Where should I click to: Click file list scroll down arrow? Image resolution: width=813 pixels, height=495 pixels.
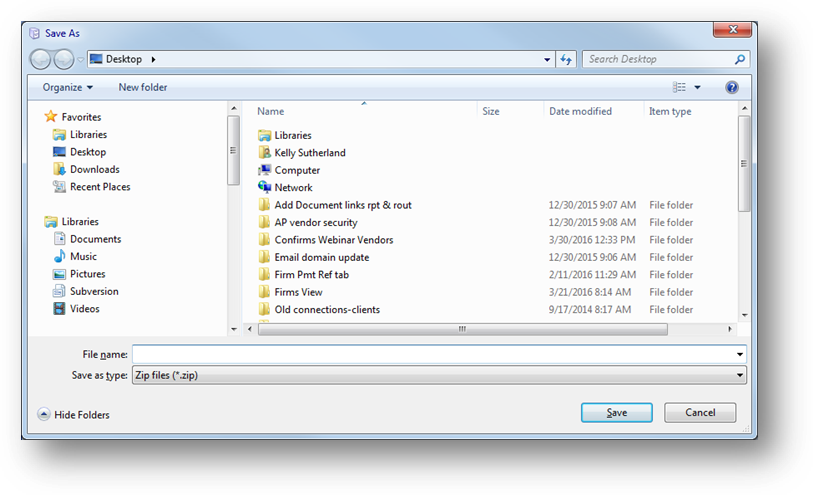(x=745, y=315)
